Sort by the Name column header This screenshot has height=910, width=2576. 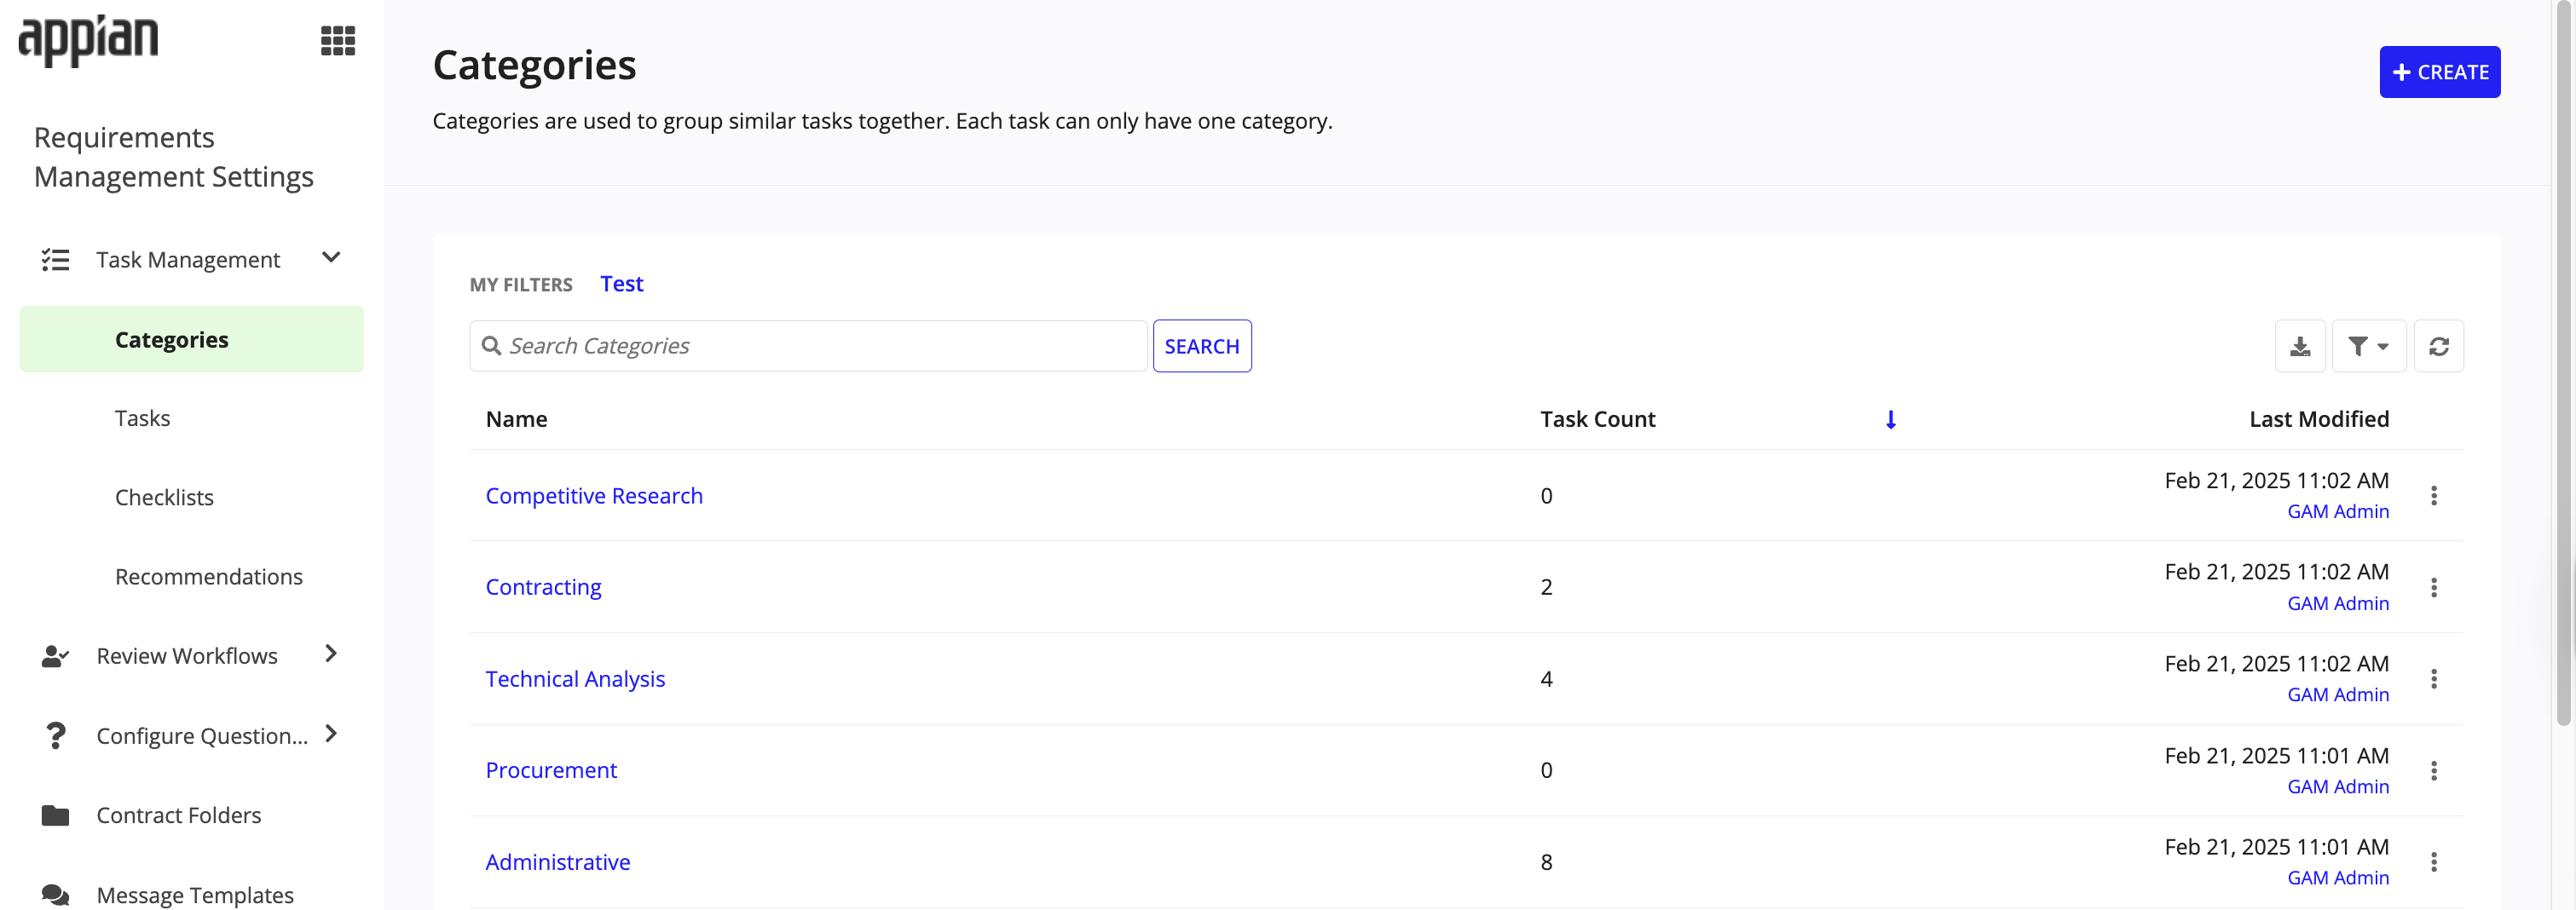(516, 420)
